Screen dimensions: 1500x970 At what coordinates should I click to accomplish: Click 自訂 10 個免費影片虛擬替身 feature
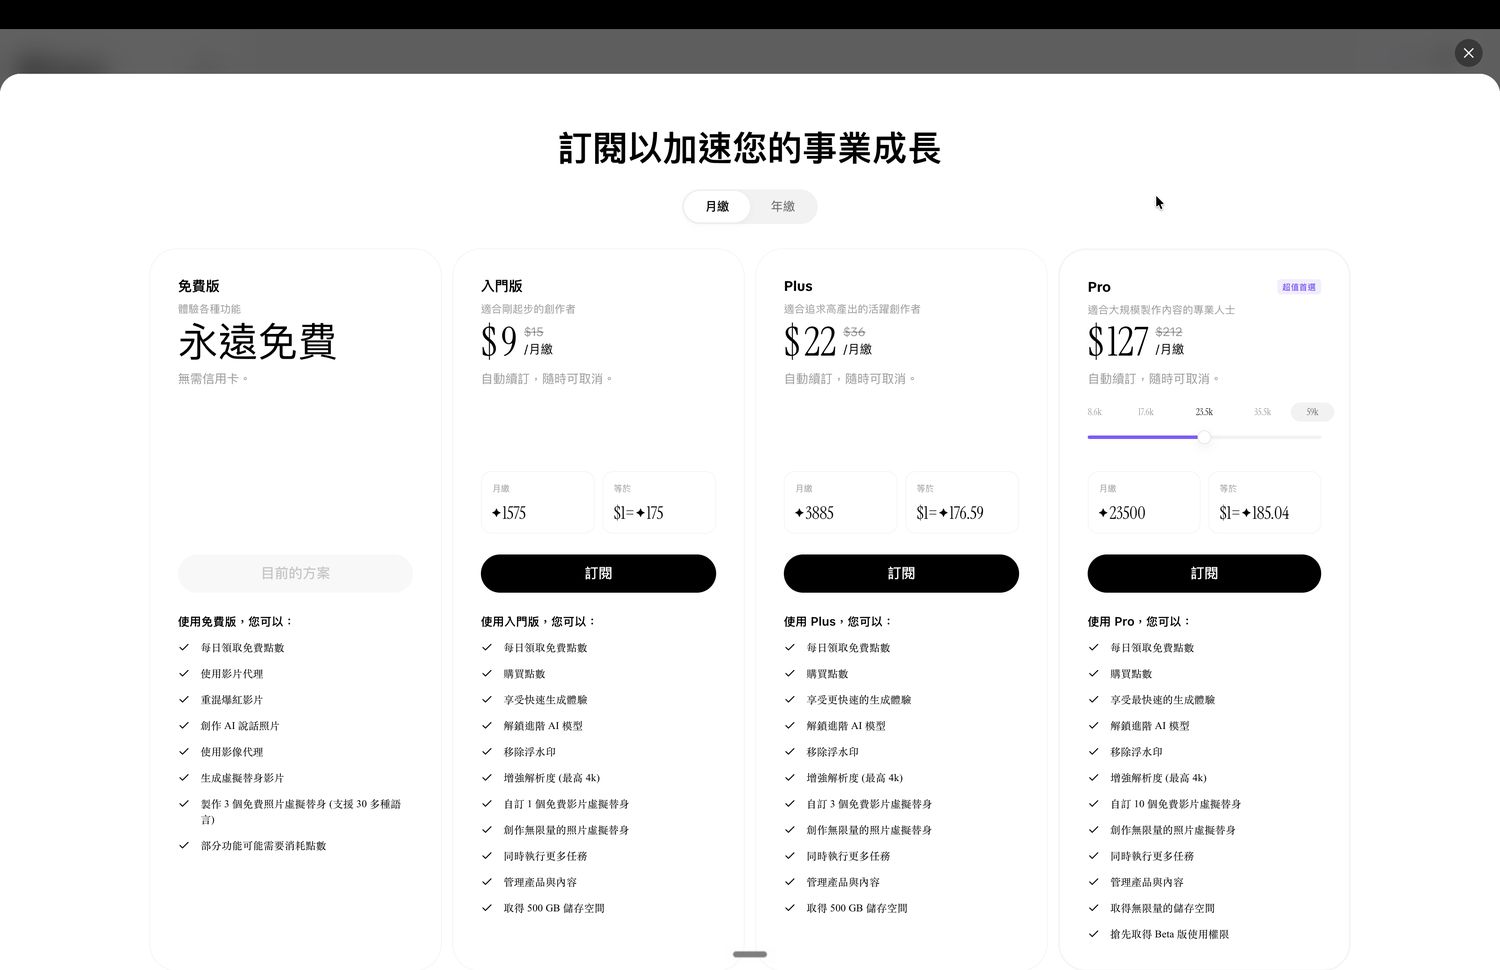tap(1175, 804)
